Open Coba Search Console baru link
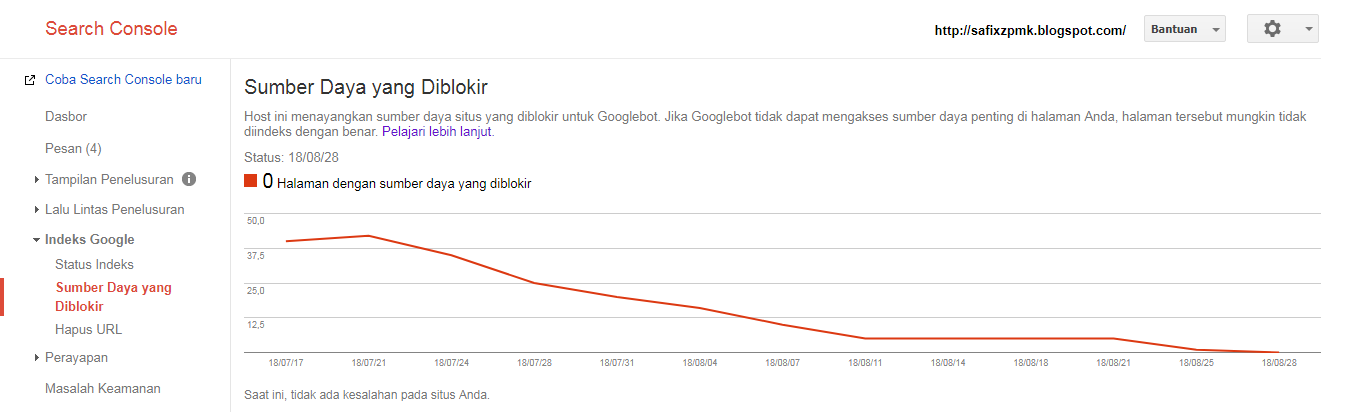The height and width of the screenshot is (415, 1365). point(123,79)
